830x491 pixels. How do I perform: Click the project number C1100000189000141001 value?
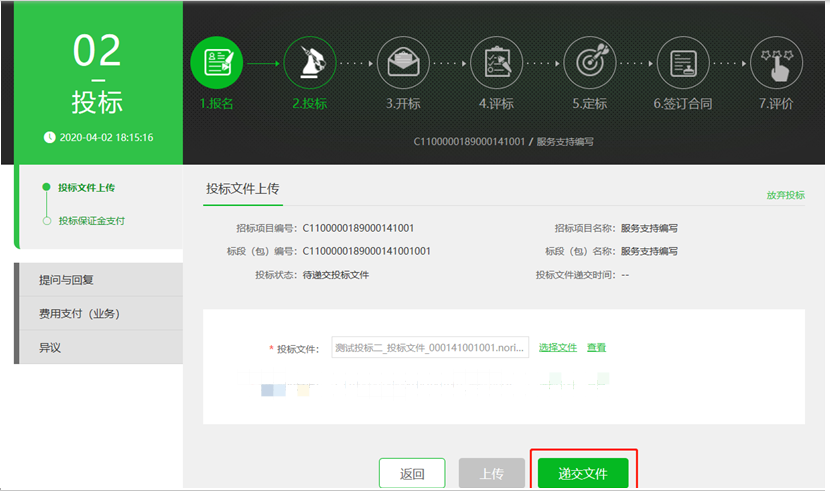[358, 229]
